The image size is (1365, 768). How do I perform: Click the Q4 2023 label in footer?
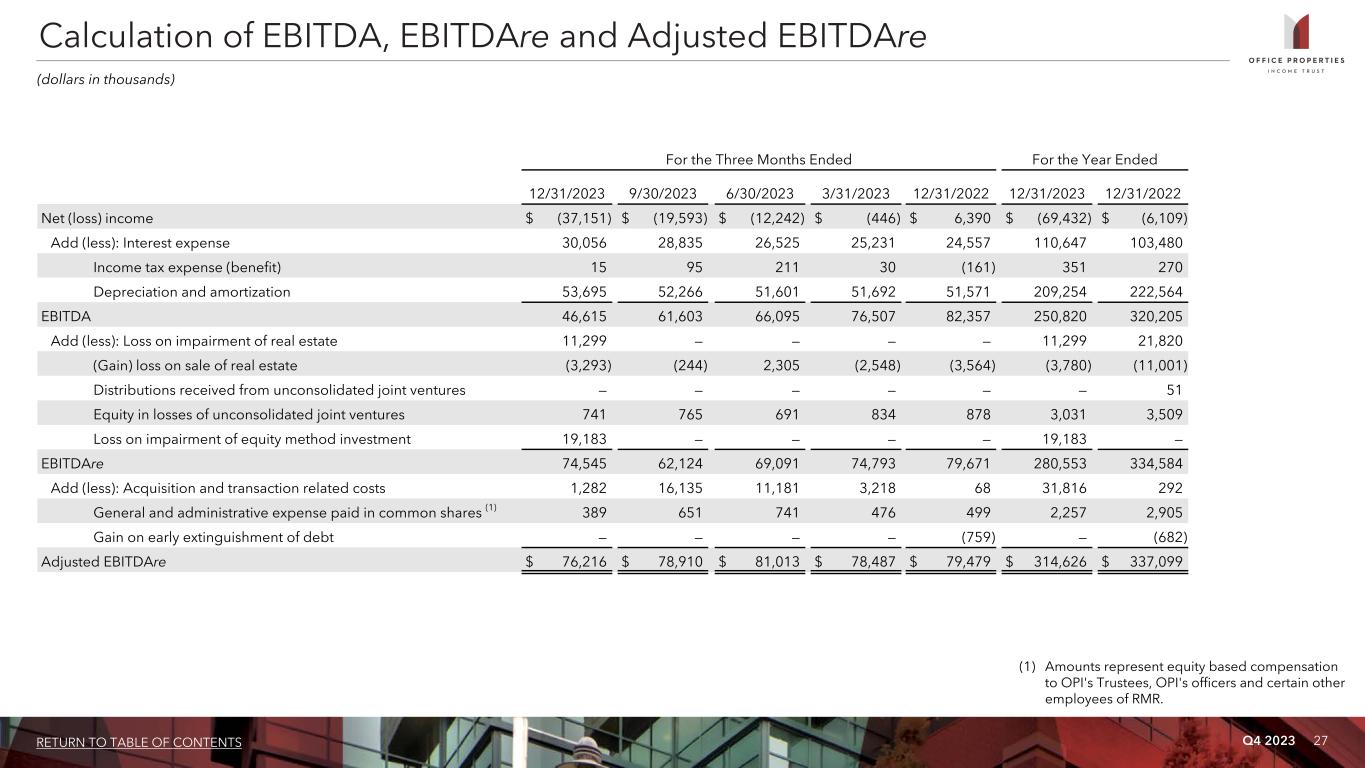[1268, 740]
